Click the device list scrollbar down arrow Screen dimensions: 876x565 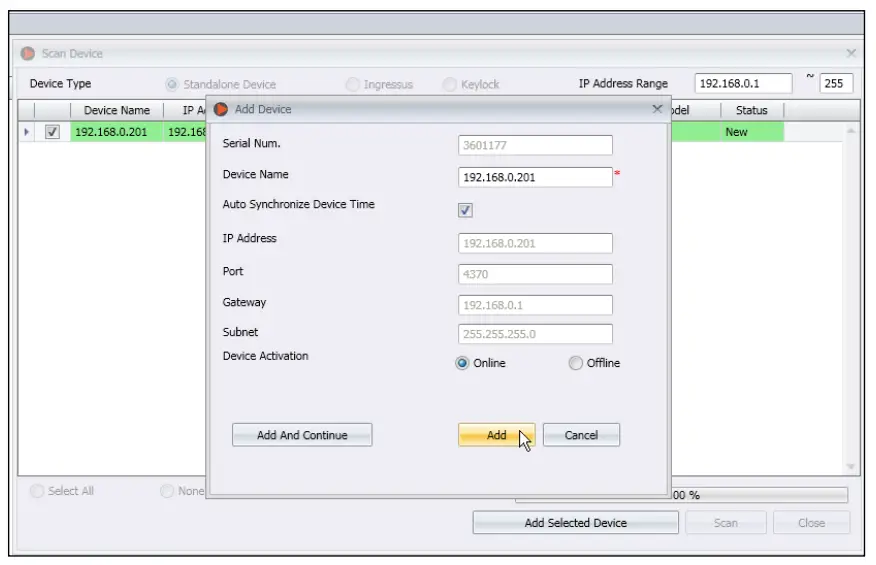[x=850, y=467]
